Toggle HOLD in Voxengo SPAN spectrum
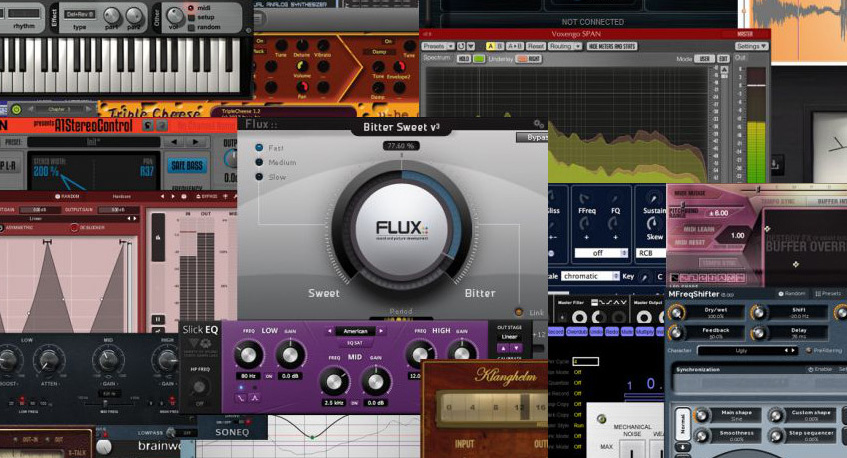This screenshot has width=847, height=458. tap(464, 59)
